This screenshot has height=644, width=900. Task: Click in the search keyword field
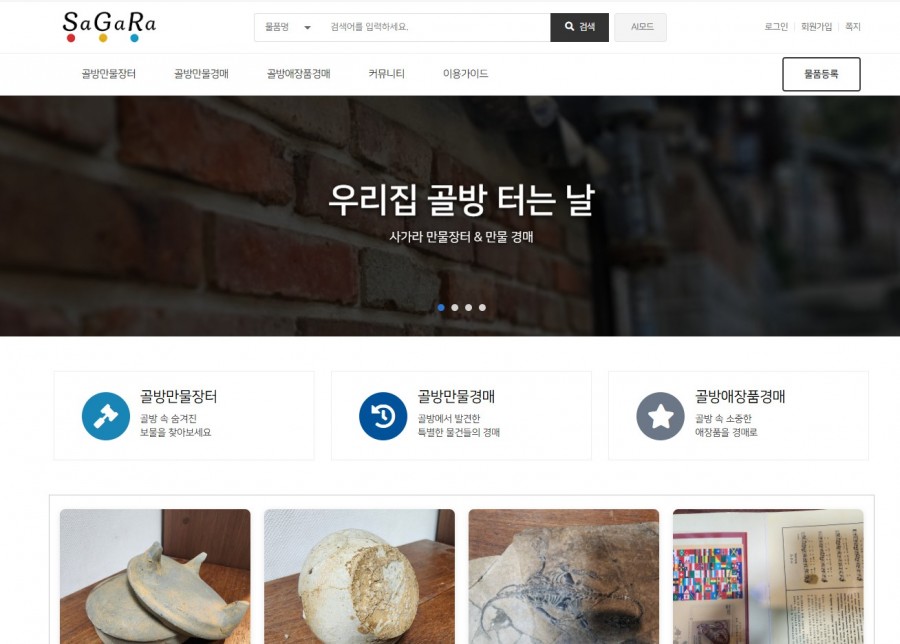pos(435,27)
